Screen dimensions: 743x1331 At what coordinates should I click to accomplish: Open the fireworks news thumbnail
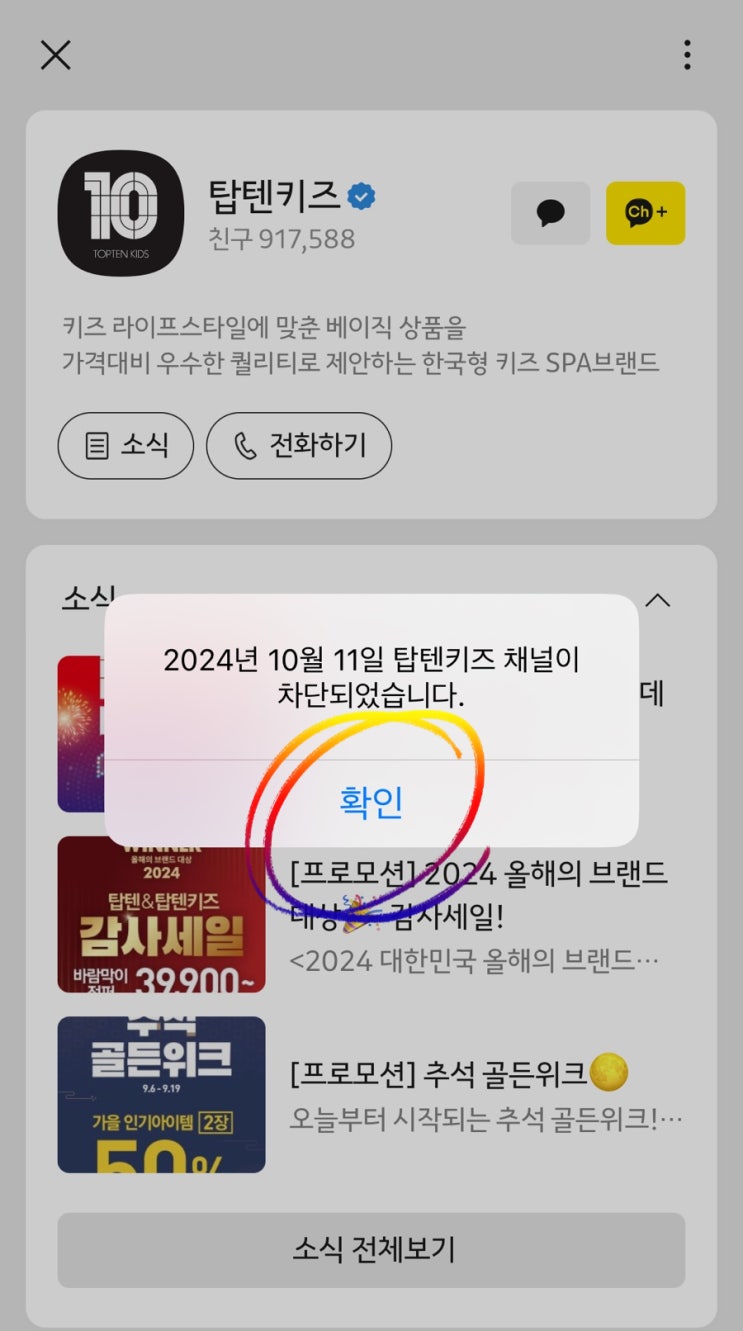point(81,734)
